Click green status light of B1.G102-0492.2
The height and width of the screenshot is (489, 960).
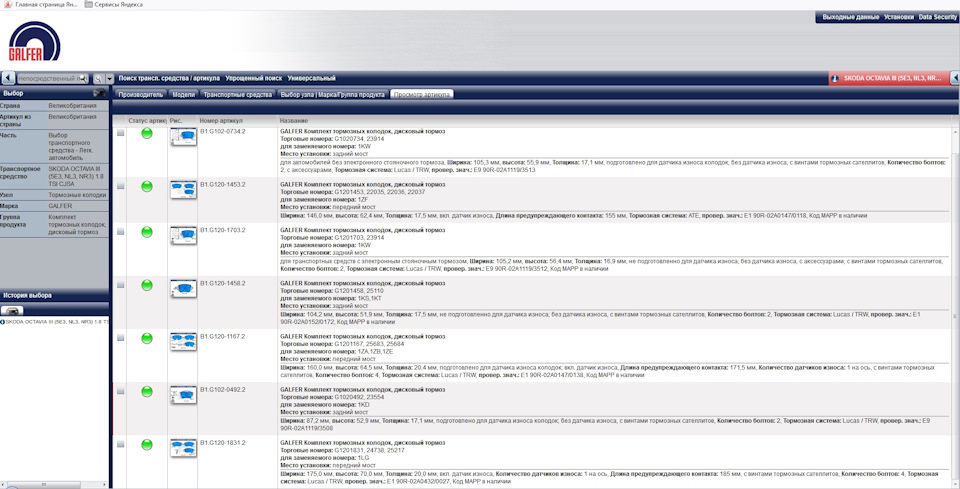pyautogui.click(x=147, y=391)
